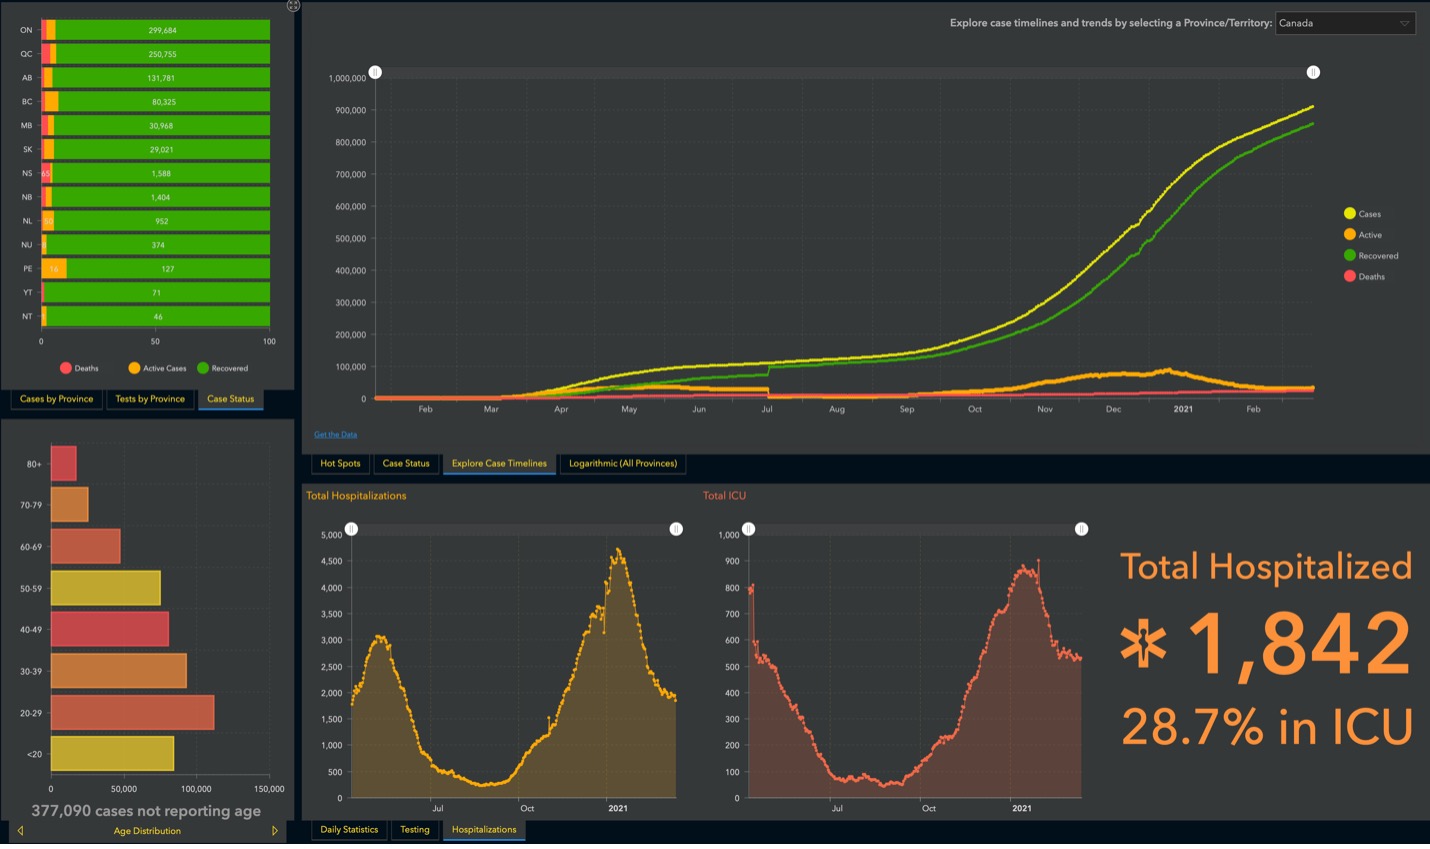1430x849 pixels.
Task: Click the right arrow beside Age Distribution
Action: pyautogui.click(x=275, y=830)
